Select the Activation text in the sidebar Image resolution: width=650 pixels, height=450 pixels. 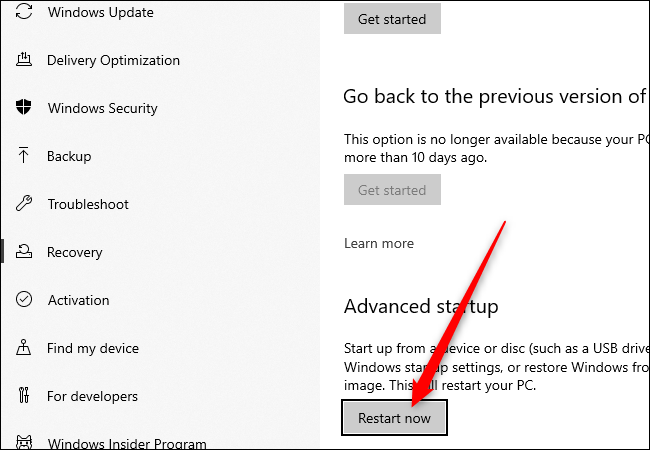pos(78,300)
